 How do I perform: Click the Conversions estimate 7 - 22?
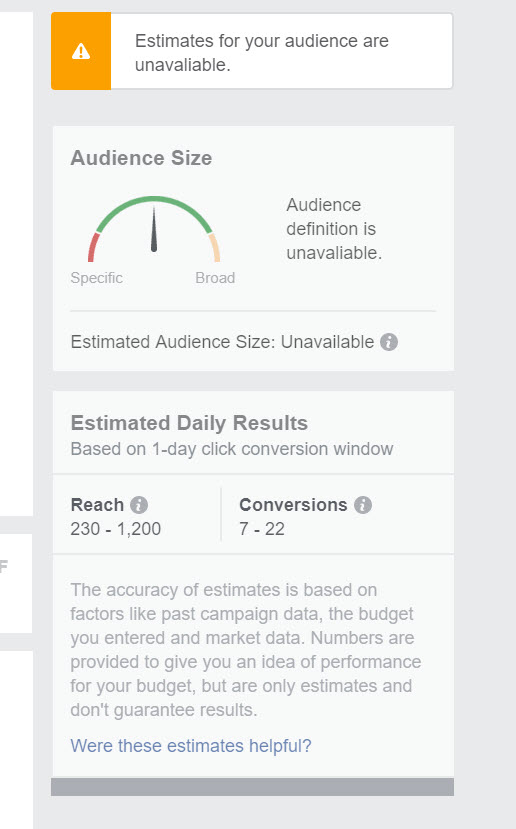click(x=262, y=529)
